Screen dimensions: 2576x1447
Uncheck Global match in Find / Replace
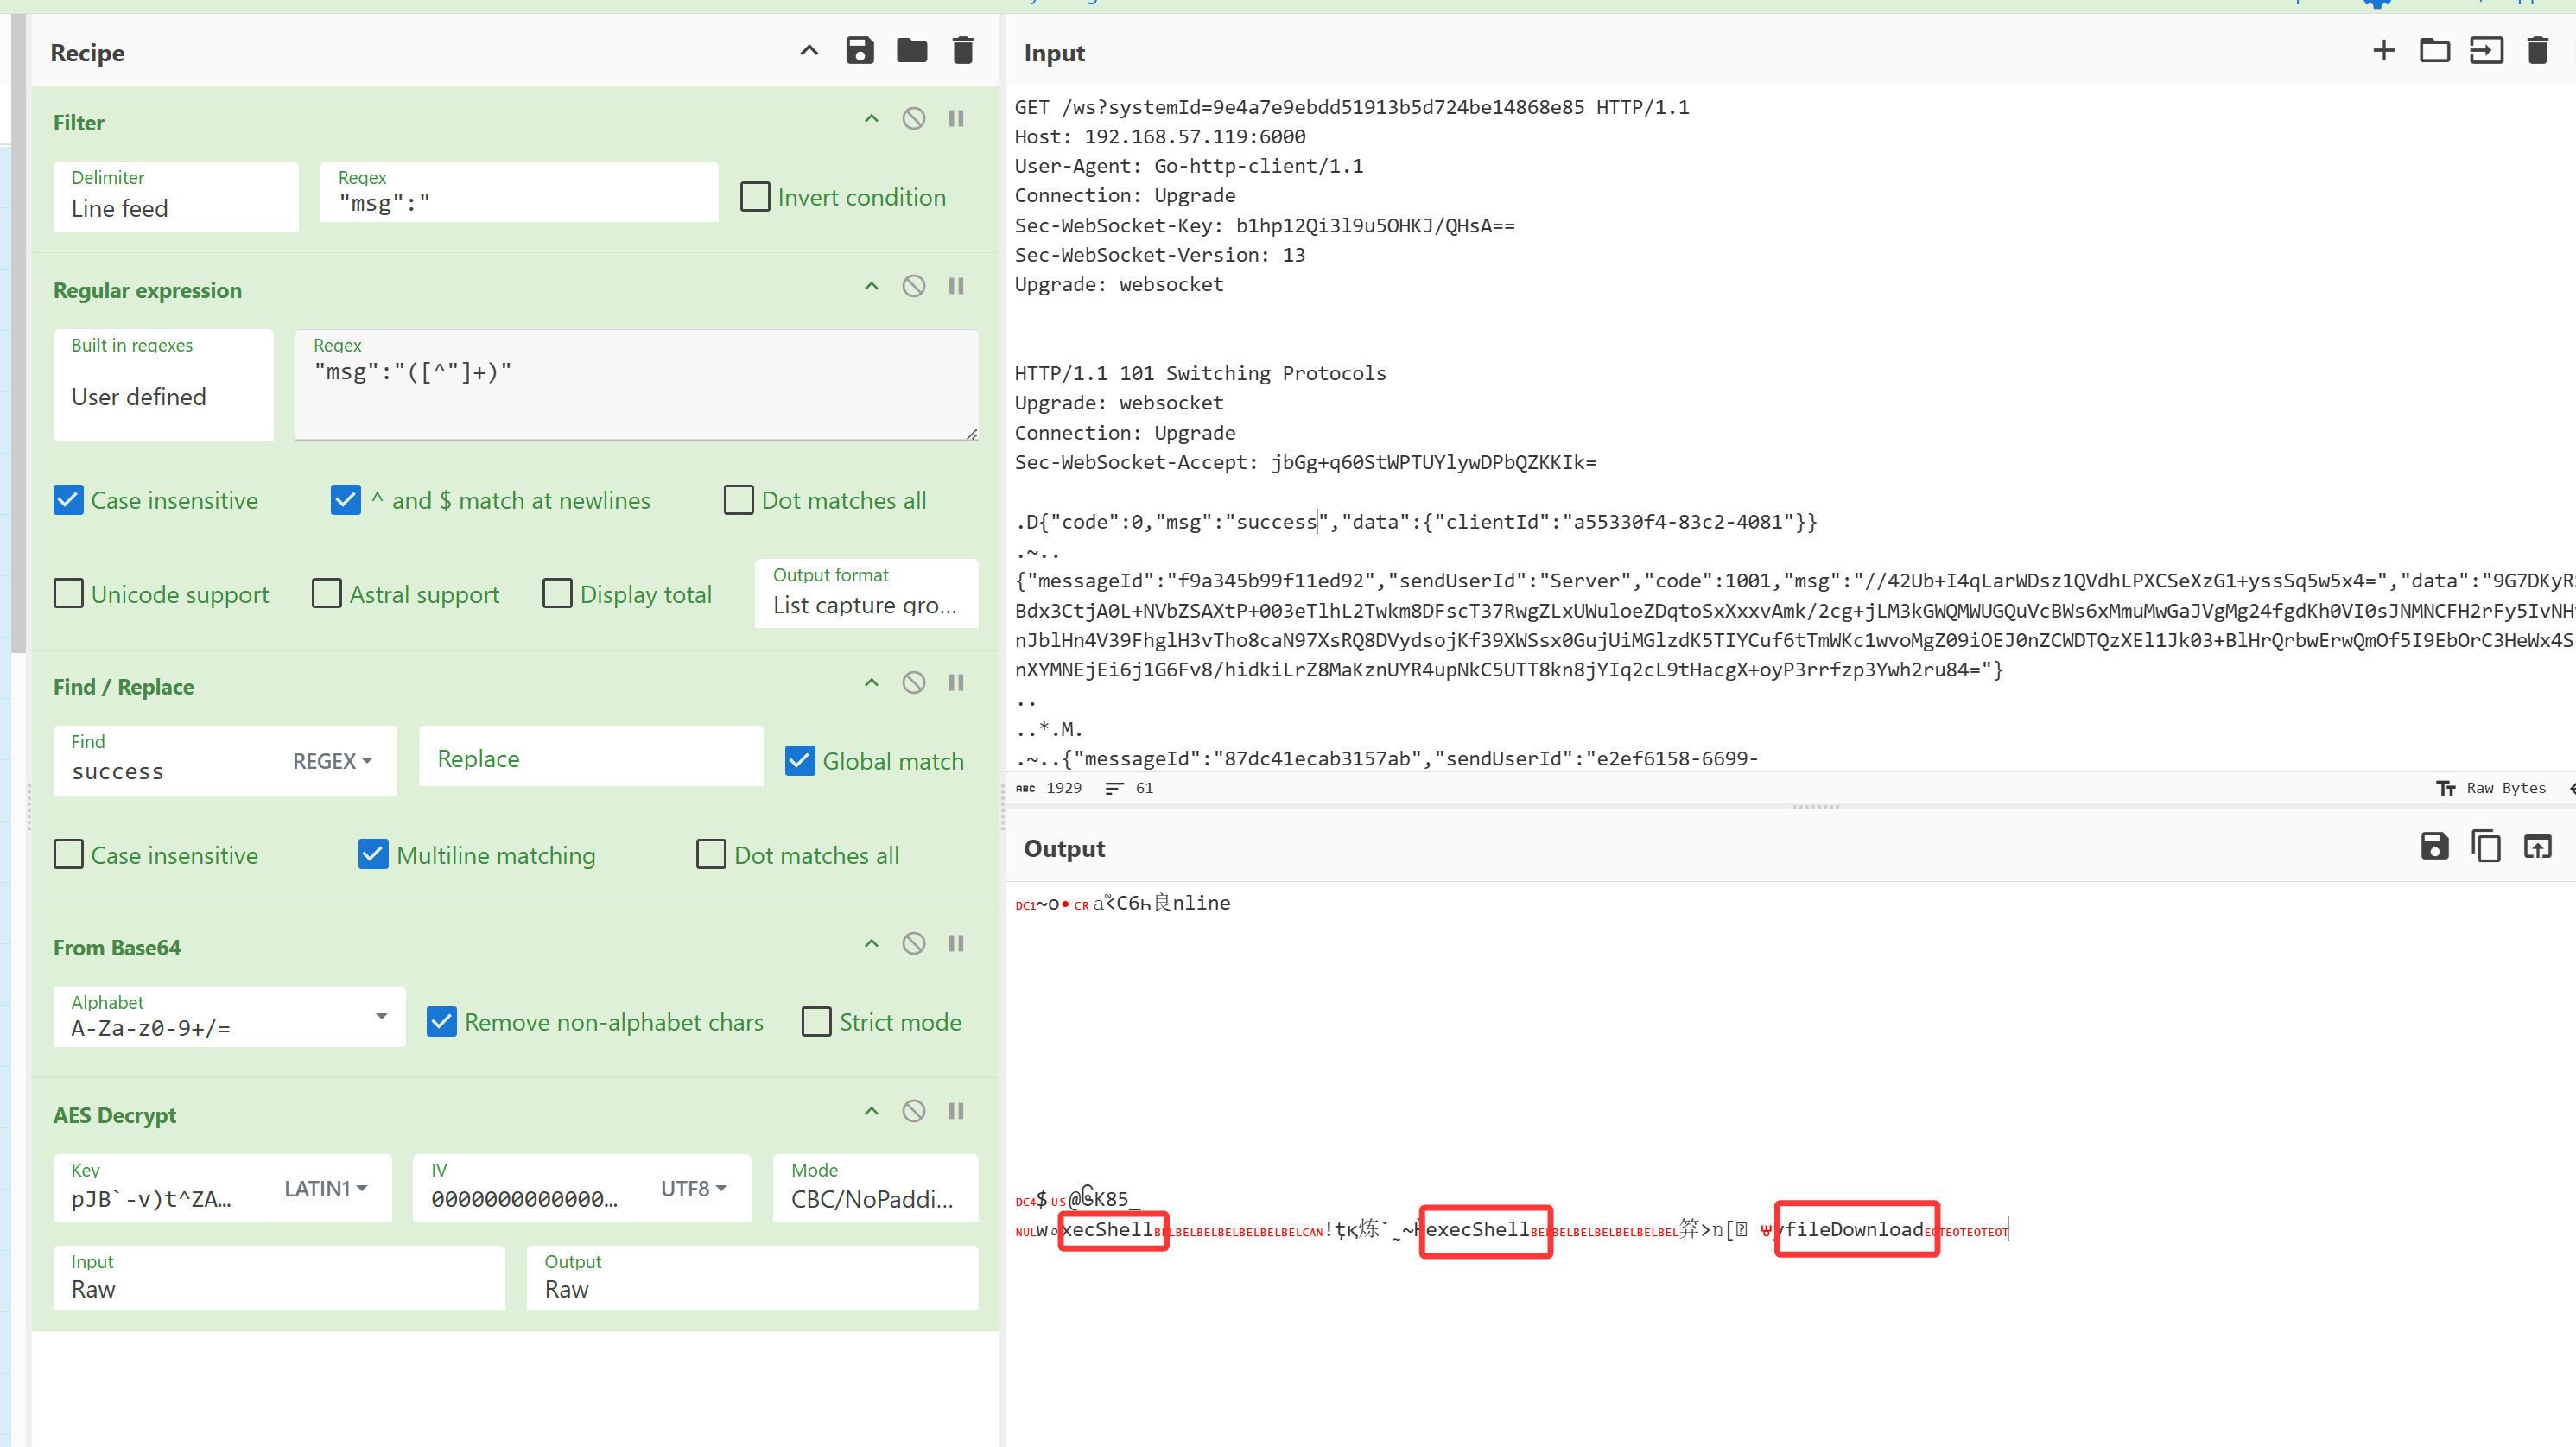point(800,761)
